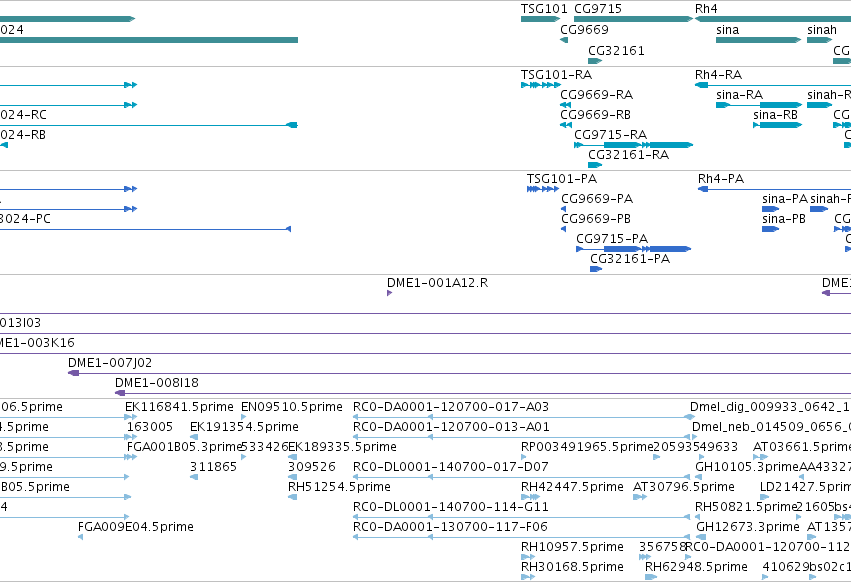Image resolution: width=851 pixels, height=582 pixels.
Task: Select the CG9715 gene bar
Action: click(x=633, y=19)
